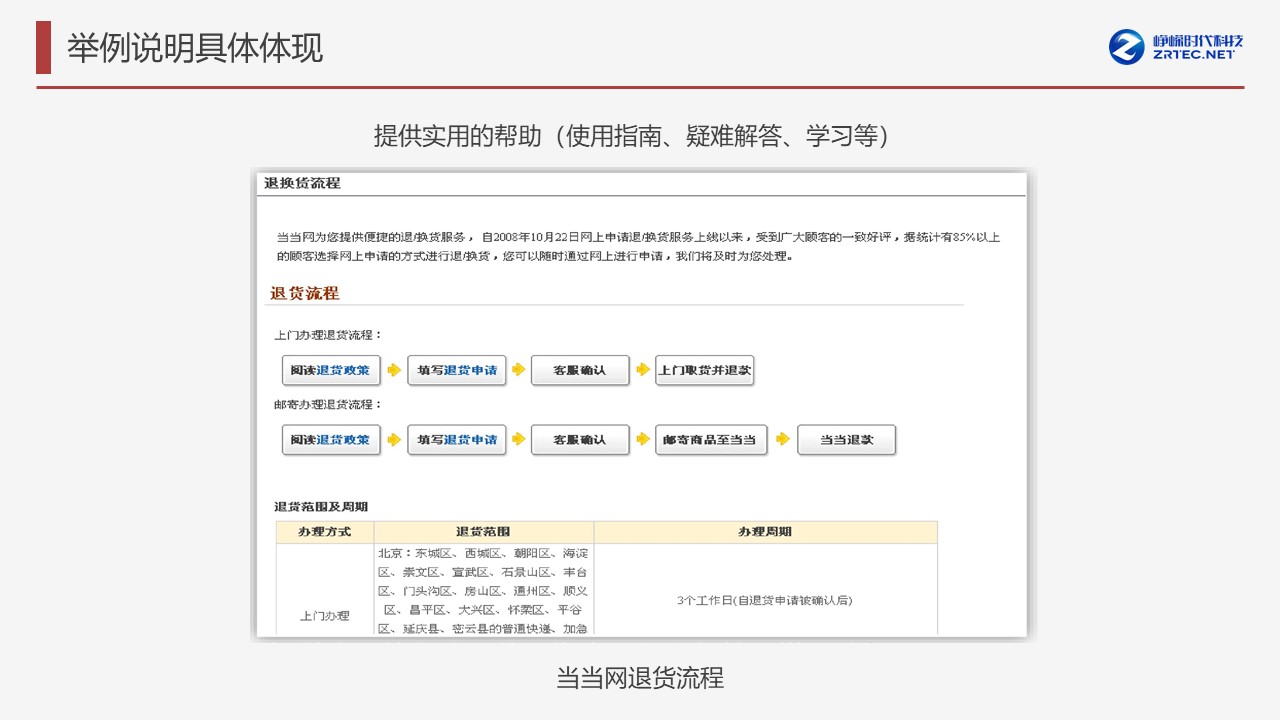Image resolution: width=1280 pixels, height=720 pixels.
Task: Open 填写退货申请 in the 邮寄办理 flow
Action: click(x=457, y=439)
